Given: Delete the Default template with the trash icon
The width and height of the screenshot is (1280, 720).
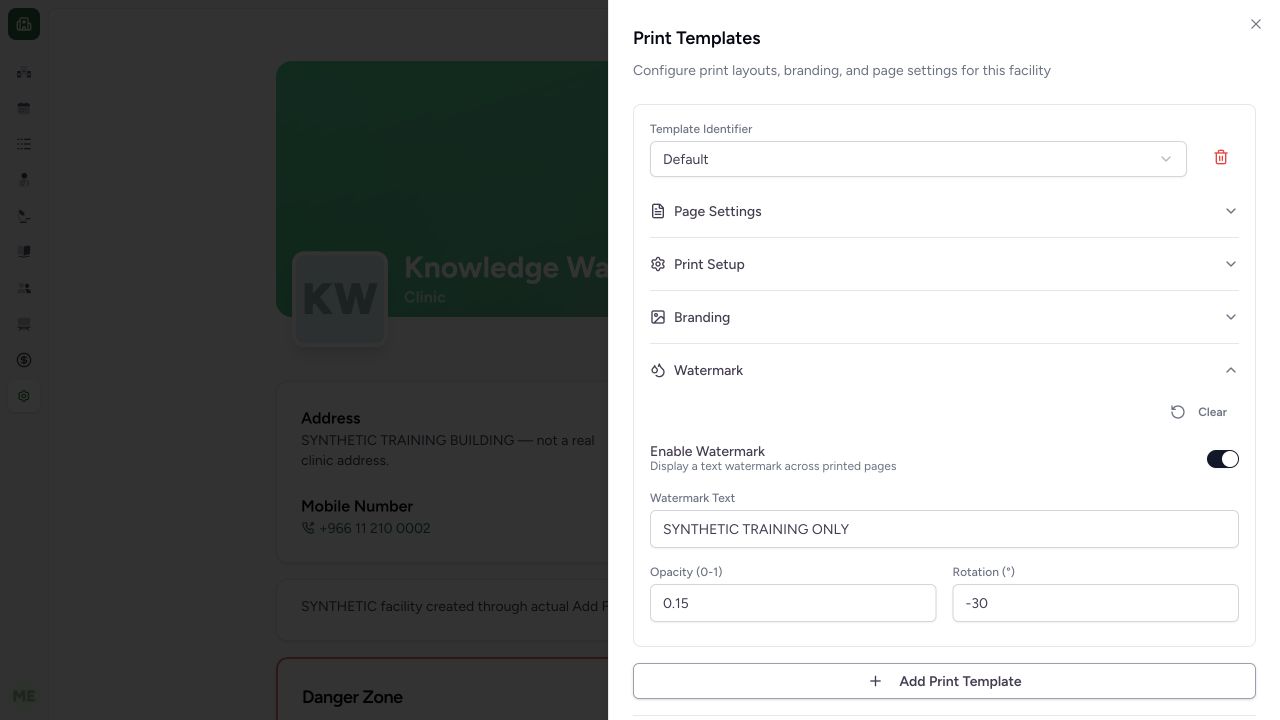Looking at the screenshot, I should coord(1221,158).
